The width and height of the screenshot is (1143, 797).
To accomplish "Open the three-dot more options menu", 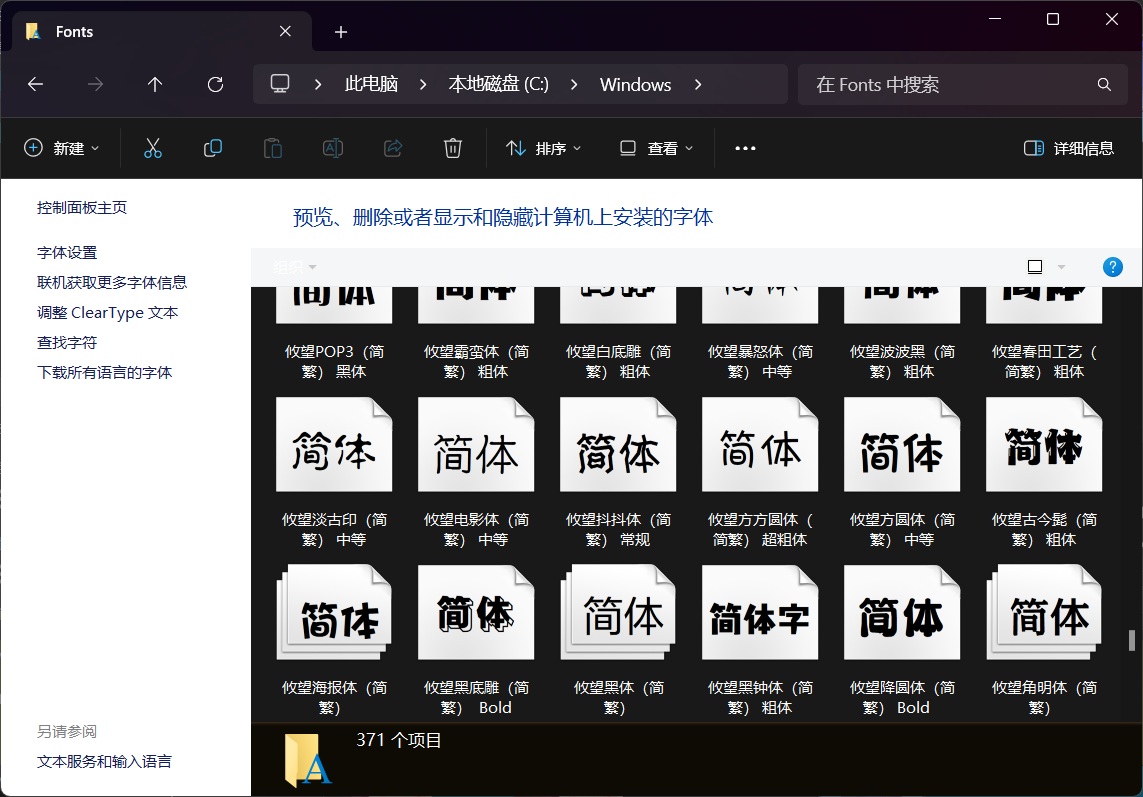I will [745, 148].
